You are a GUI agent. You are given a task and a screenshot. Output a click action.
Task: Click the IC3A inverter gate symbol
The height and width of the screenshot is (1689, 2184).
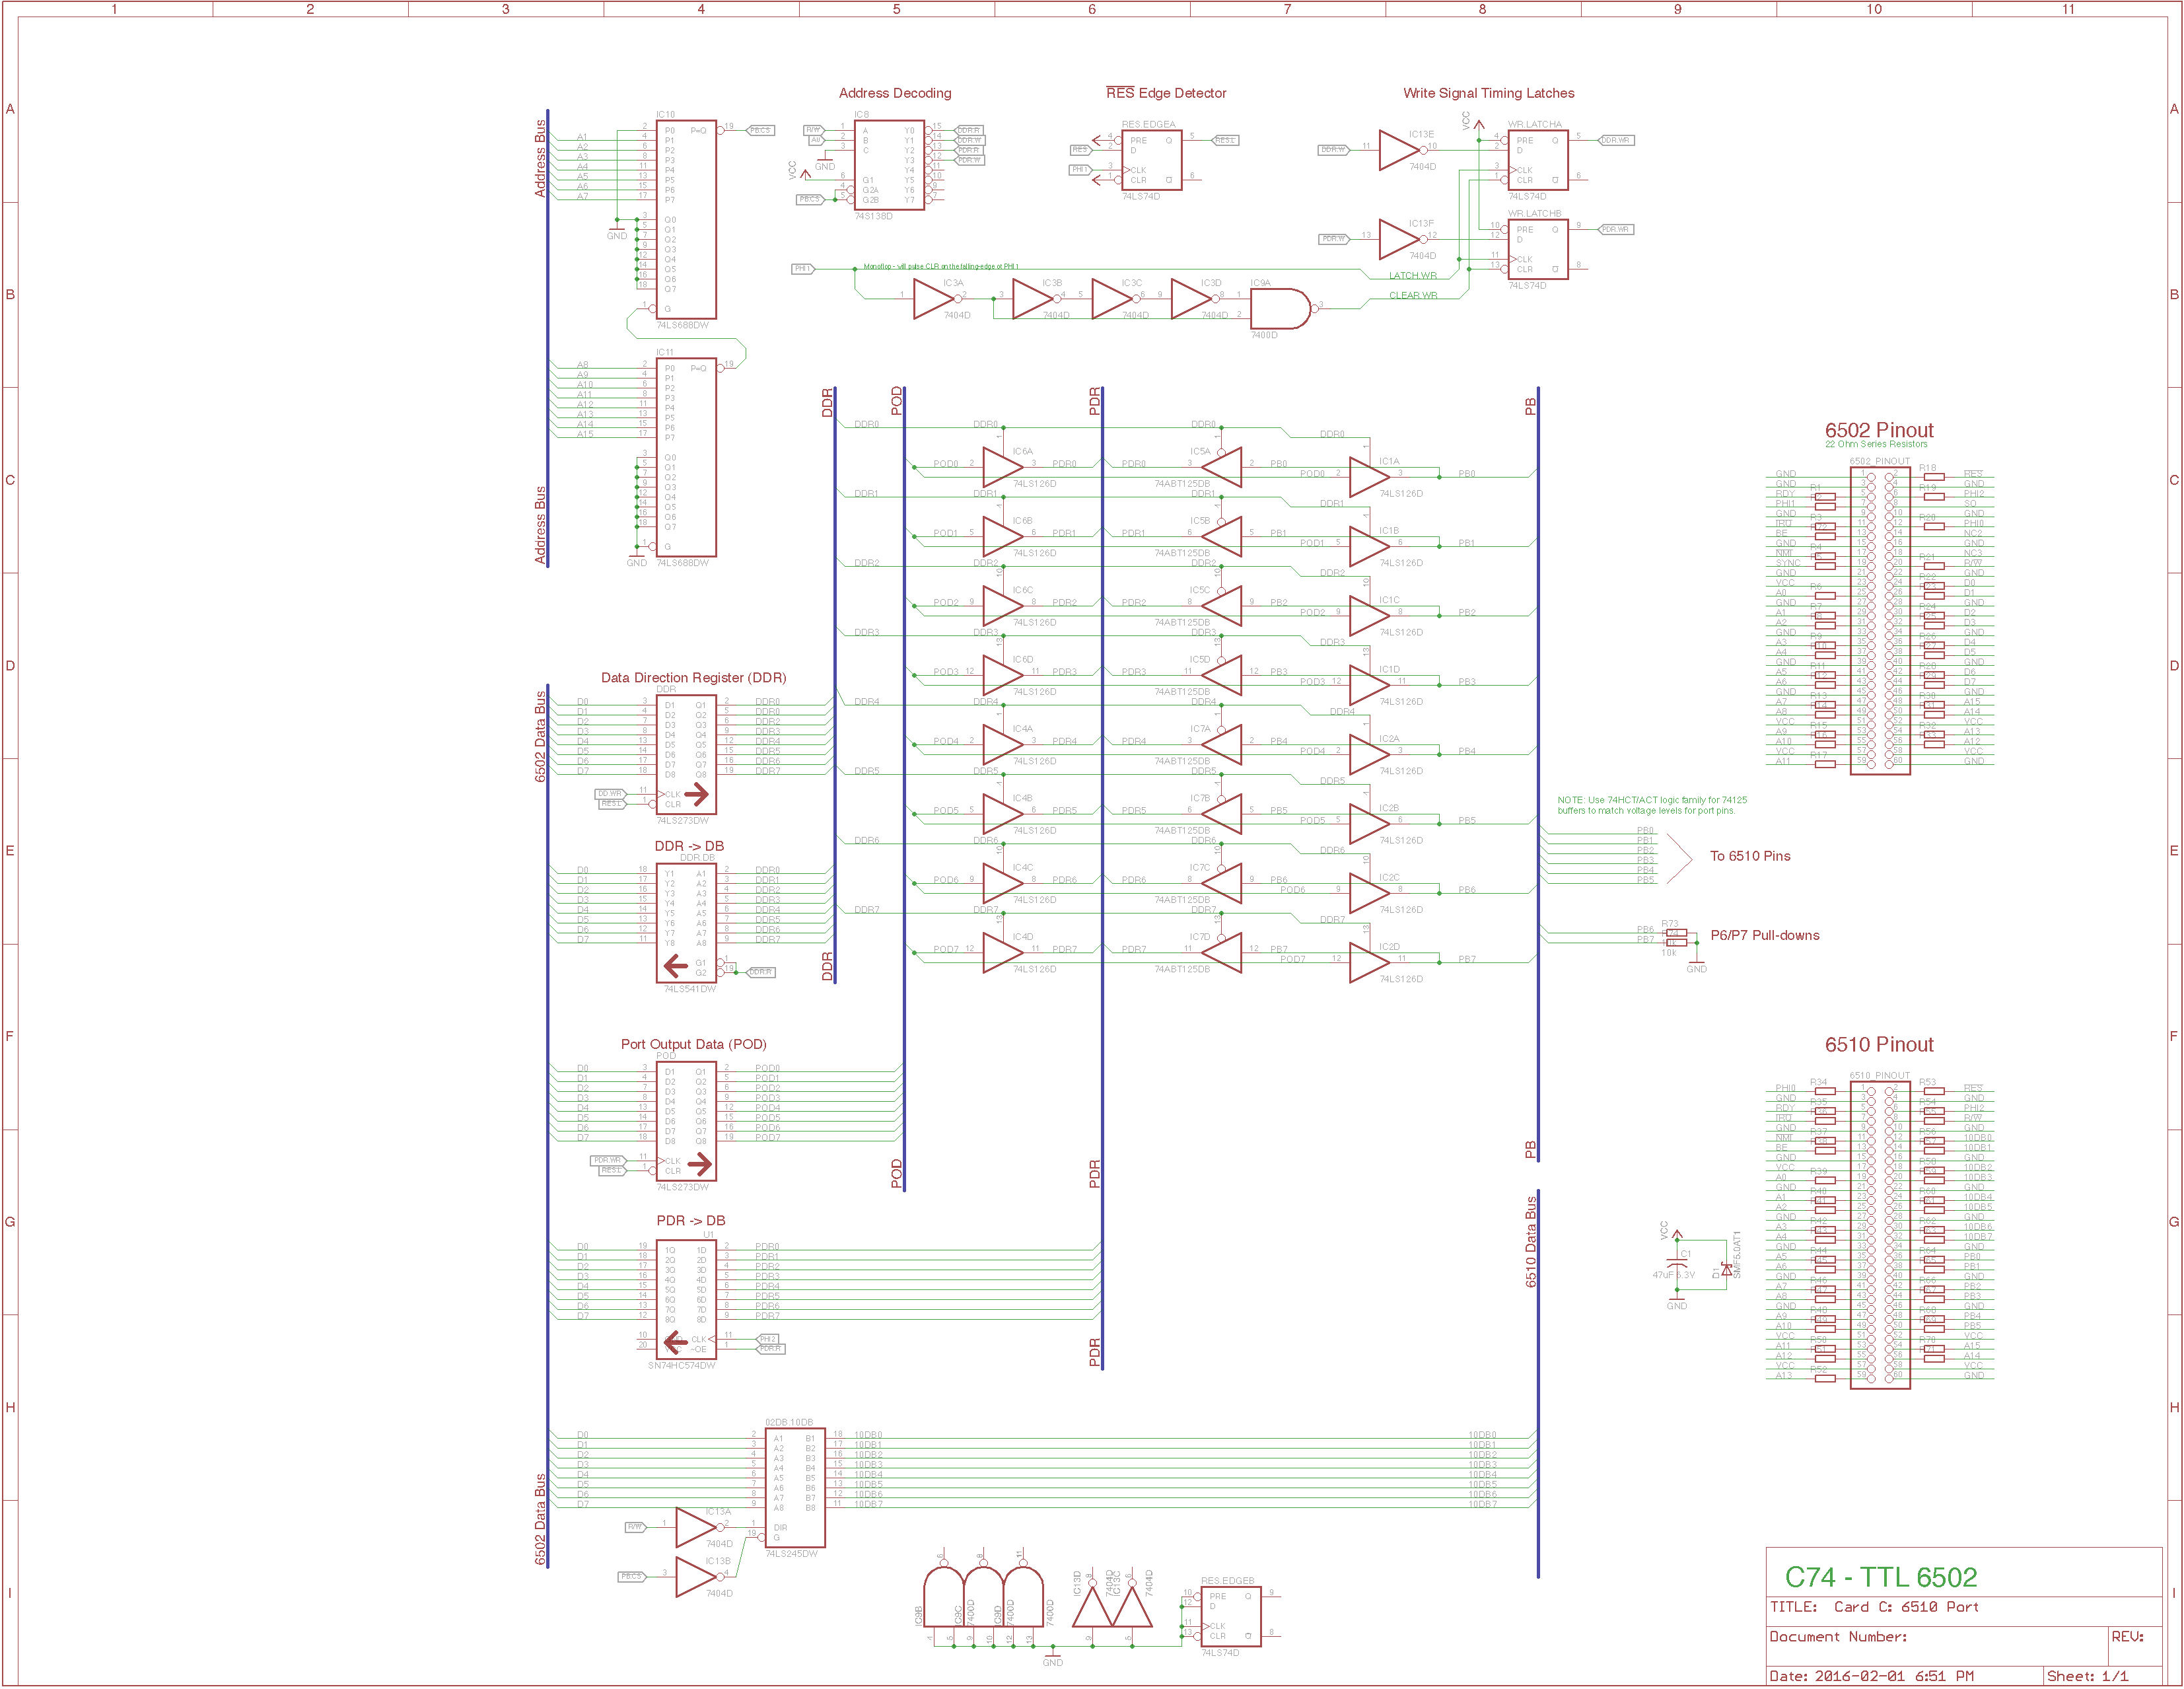pos(932,298)
